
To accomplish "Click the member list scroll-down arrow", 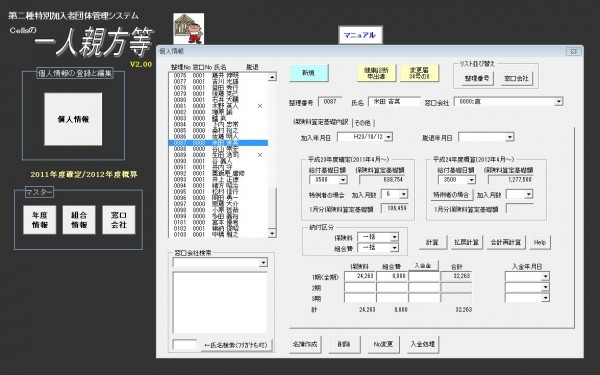I will (272, 233).
